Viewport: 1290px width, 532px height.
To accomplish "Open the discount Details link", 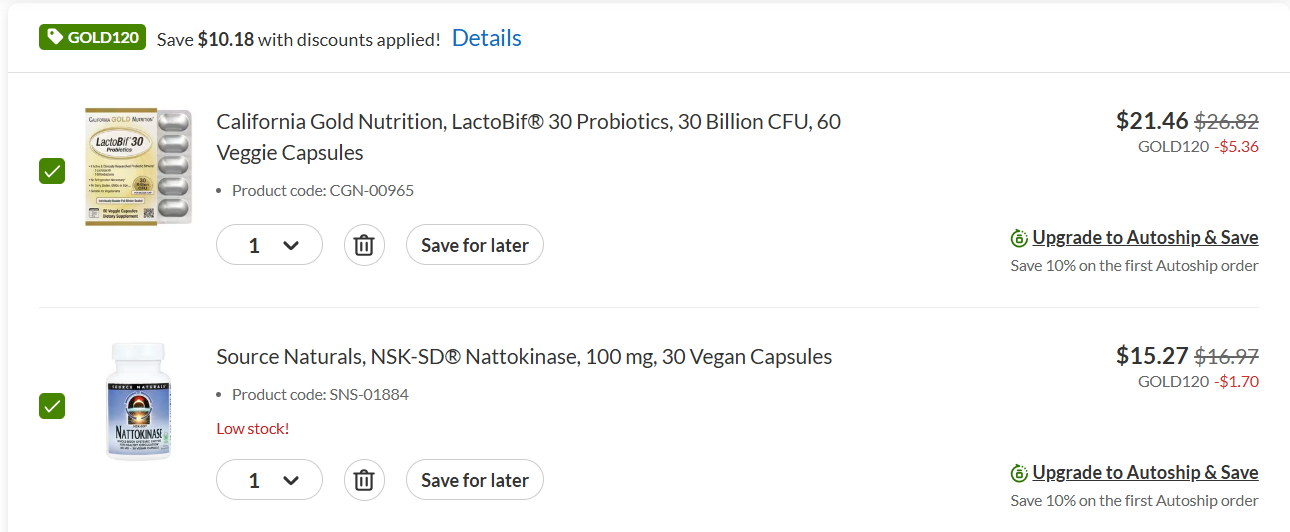I will coord(486,38).
